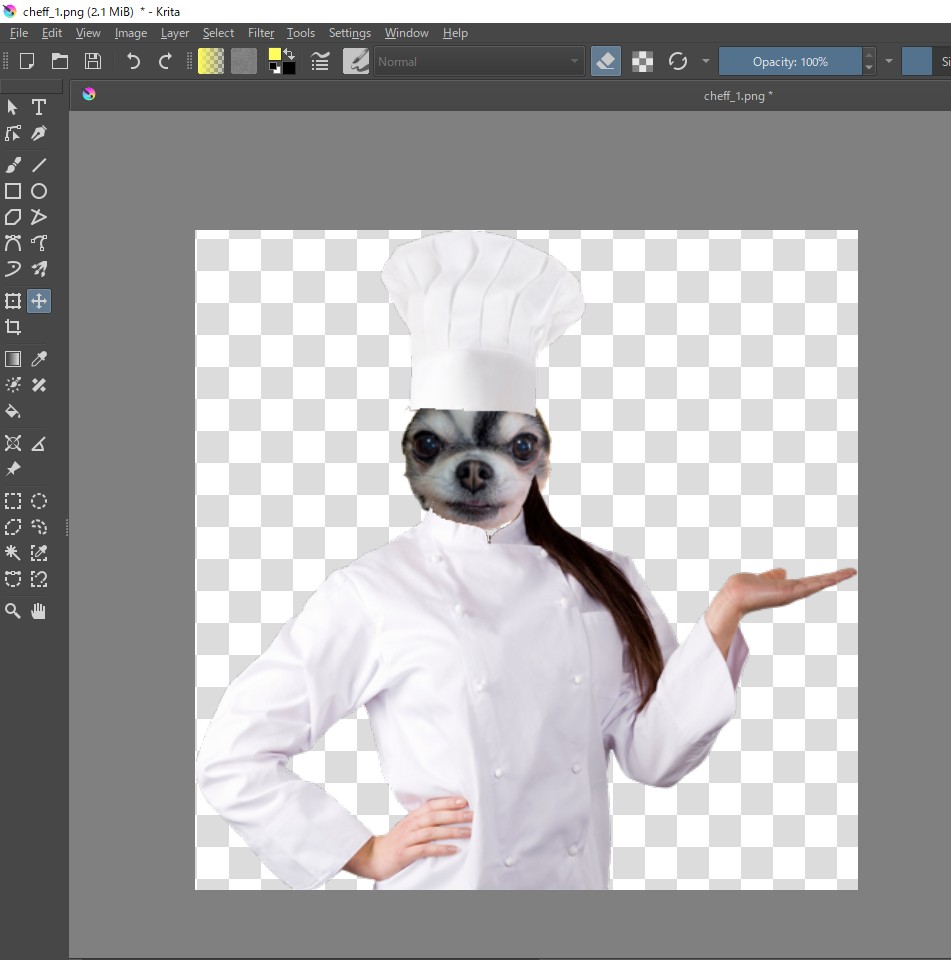Open the fill patterns picker
The height and width of the screenshot is (960, 951).
[x=244, y=61]
